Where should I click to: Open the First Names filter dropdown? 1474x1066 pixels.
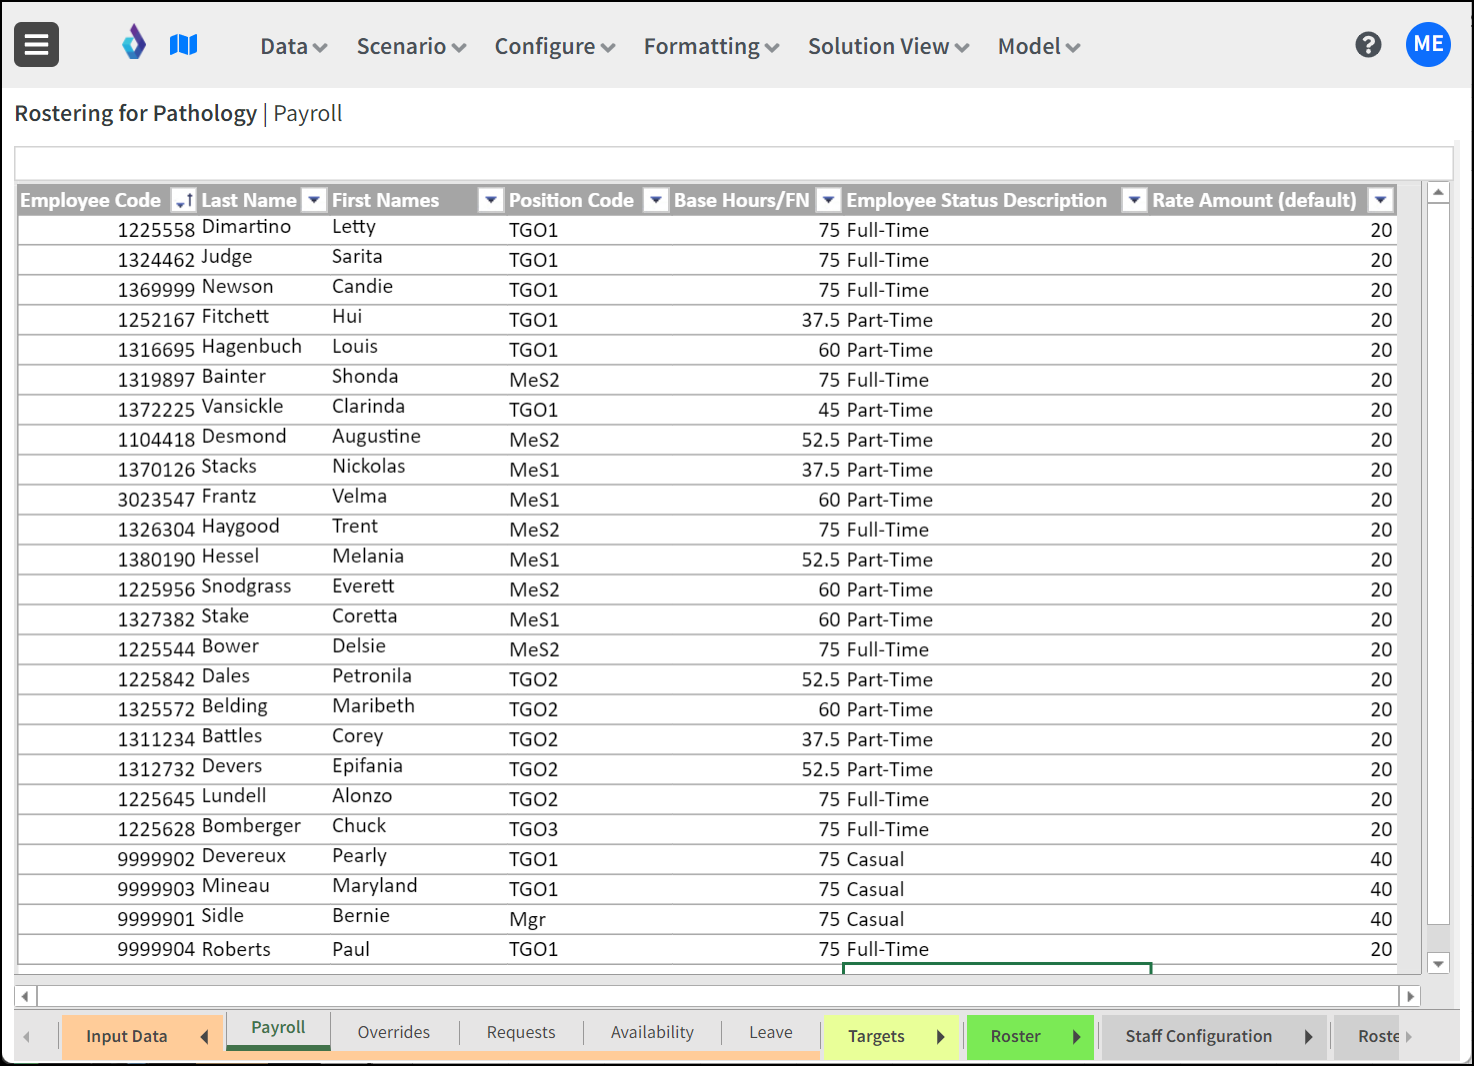tap(490, 200)
